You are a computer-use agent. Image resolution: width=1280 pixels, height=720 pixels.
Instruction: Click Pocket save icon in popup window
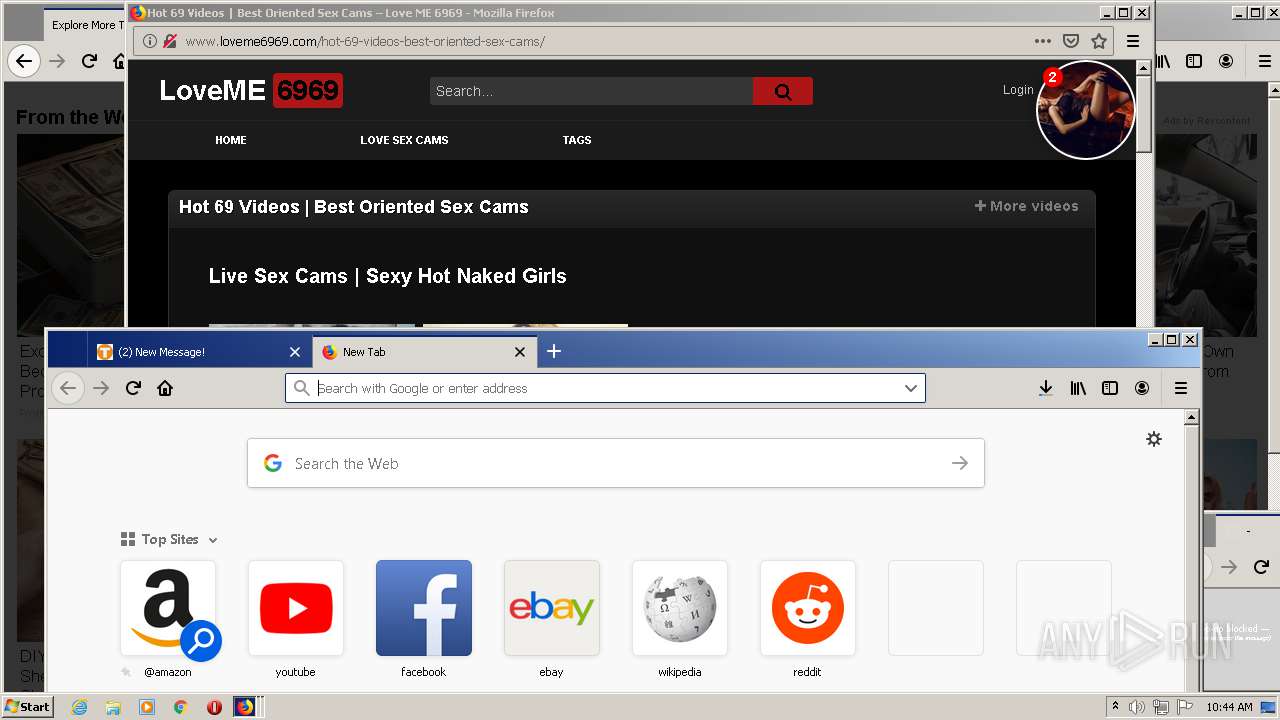tap(1071, 41)
